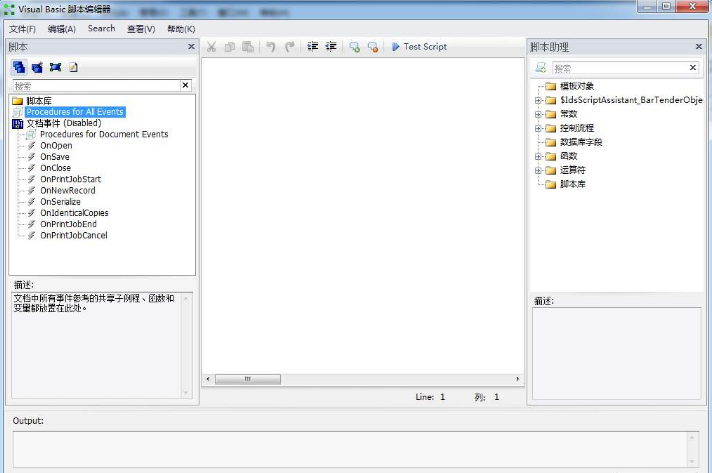Click the first indent icon, beside Redo
The image size is (712, 473).
(312, 46)
